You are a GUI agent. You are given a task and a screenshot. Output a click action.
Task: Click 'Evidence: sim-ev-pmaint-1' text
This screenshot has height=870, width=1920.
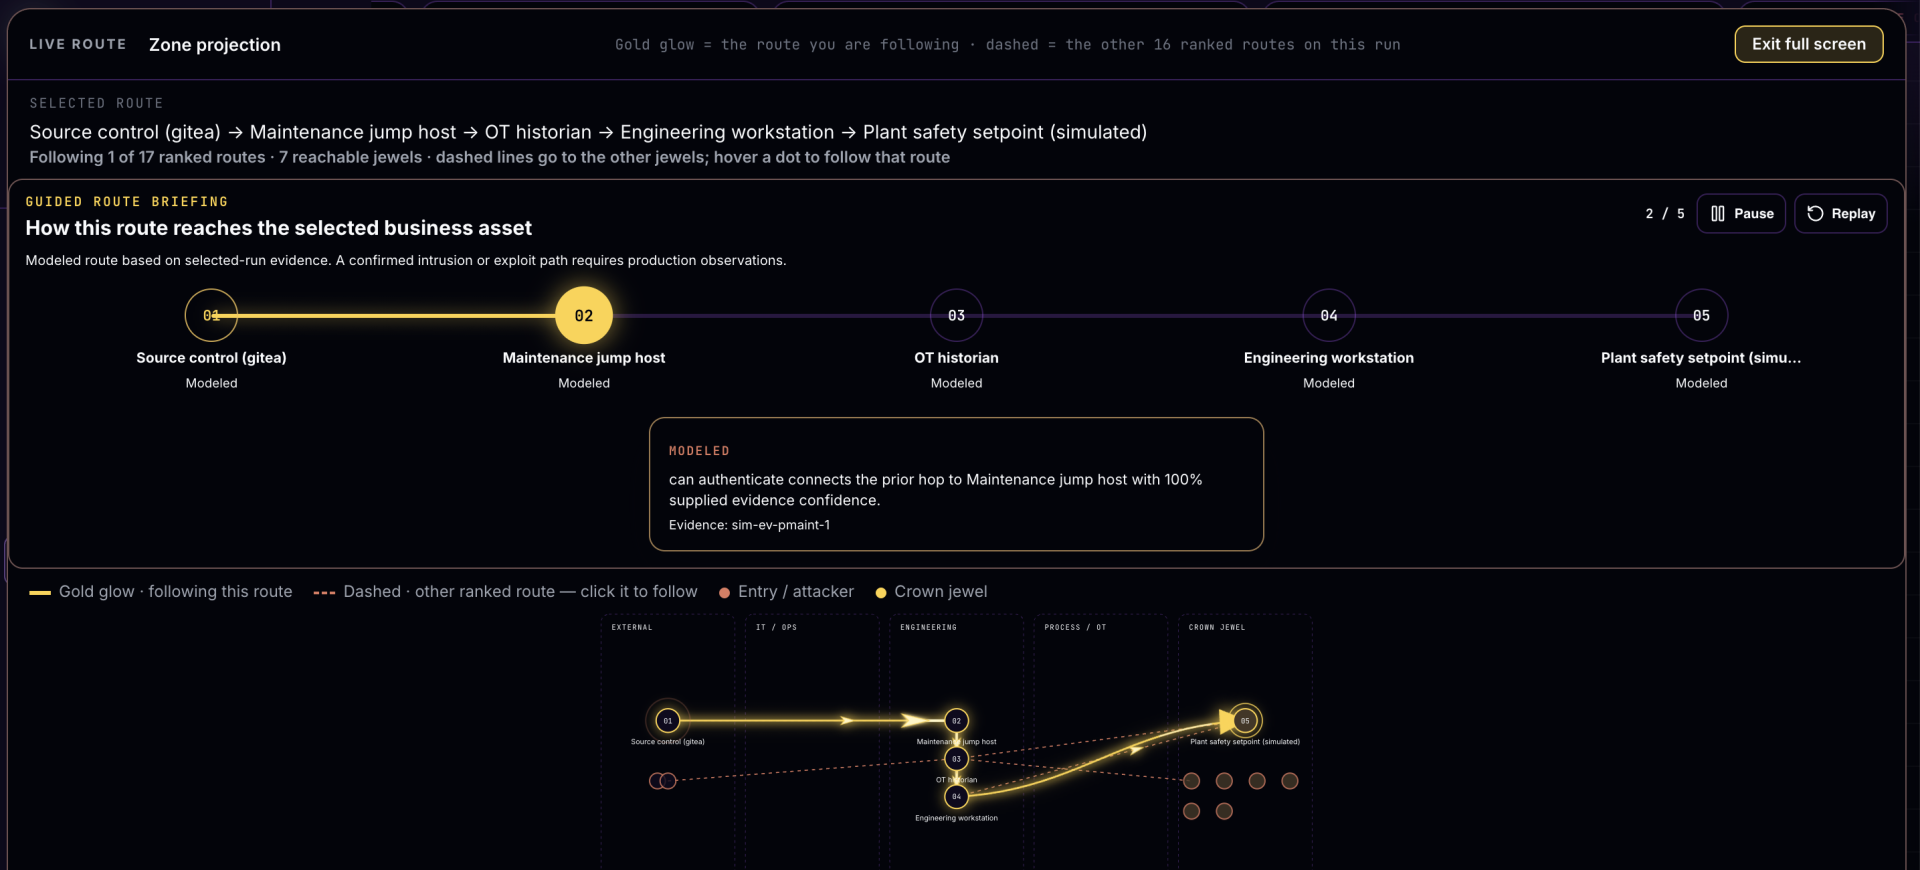pos(749,525)
